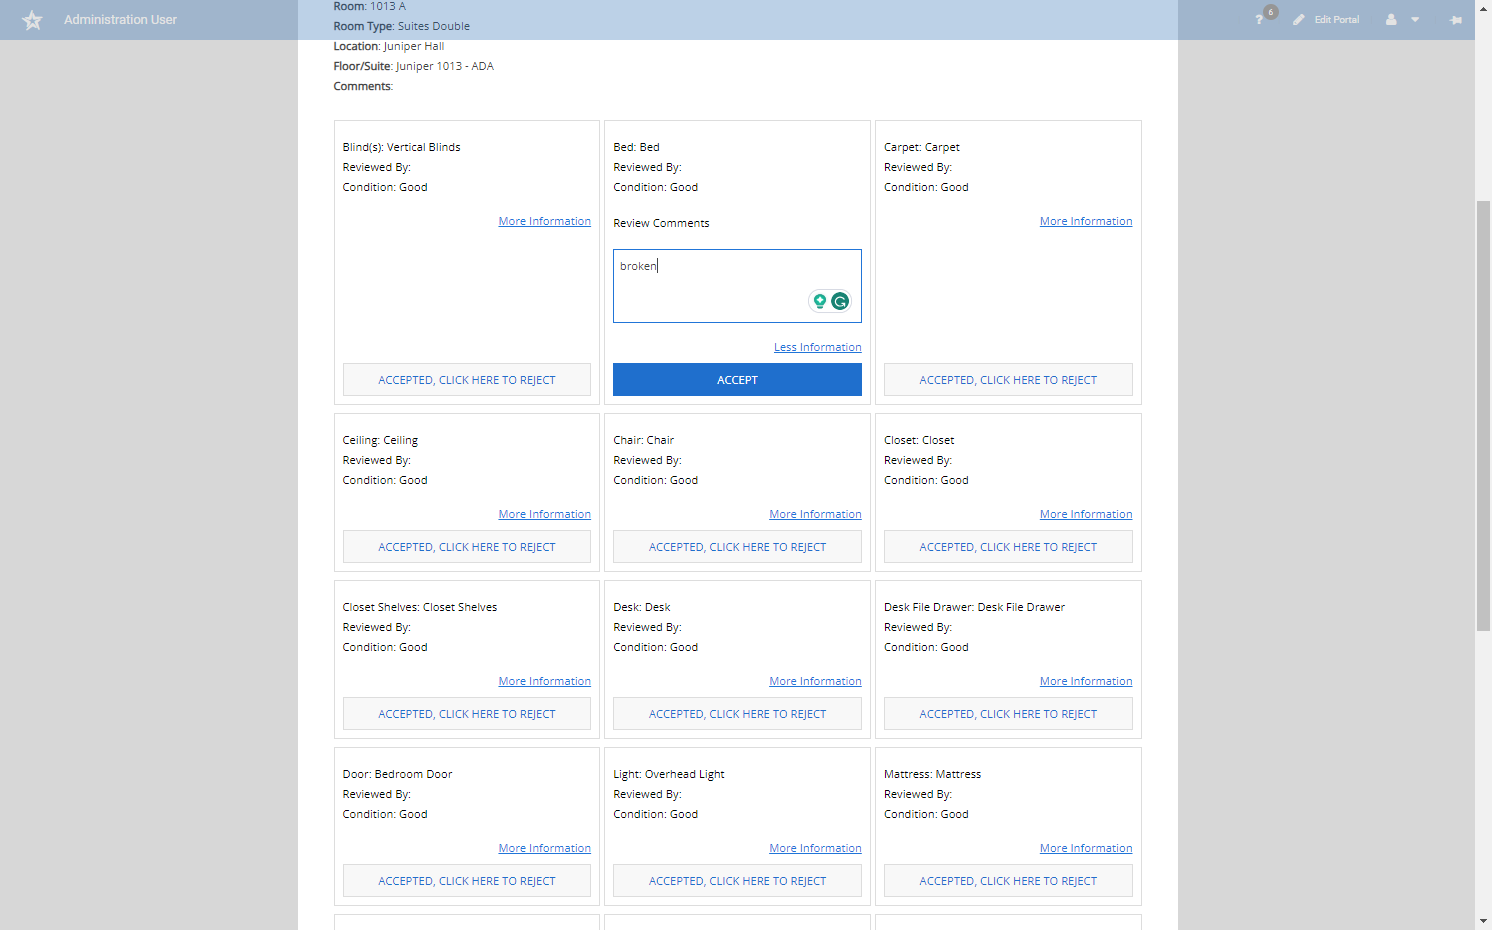
Task: Click the Edit Portal text link
Action: click(x=1337, y=20)
